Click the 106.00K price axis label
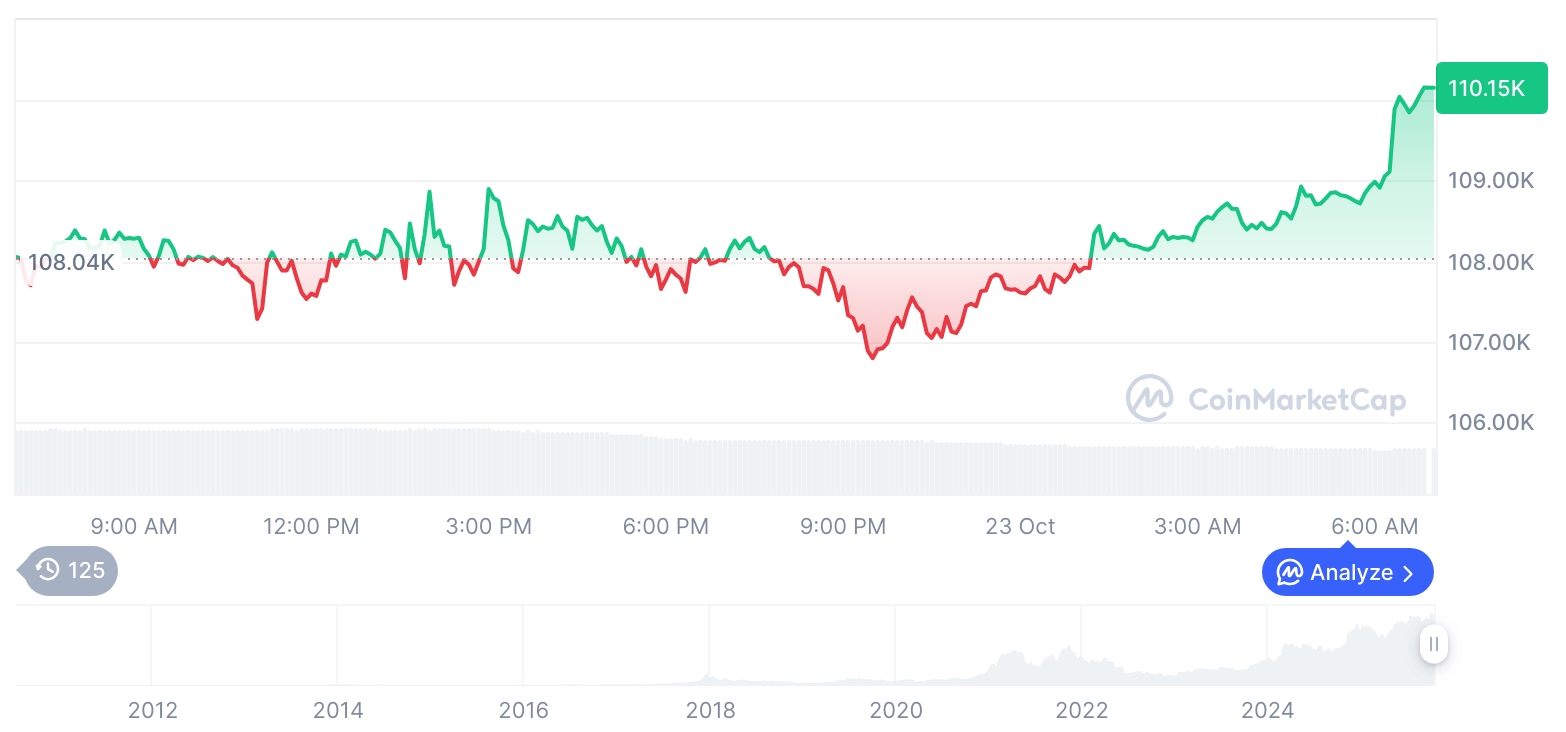1566x732 pixels. [x=1491, y=422]
